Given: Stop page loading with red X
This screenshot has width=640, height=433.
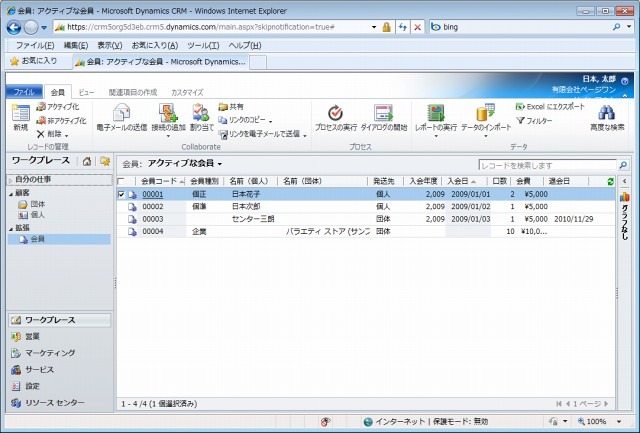Looking at the screenshot, I should tap(418, 27).
